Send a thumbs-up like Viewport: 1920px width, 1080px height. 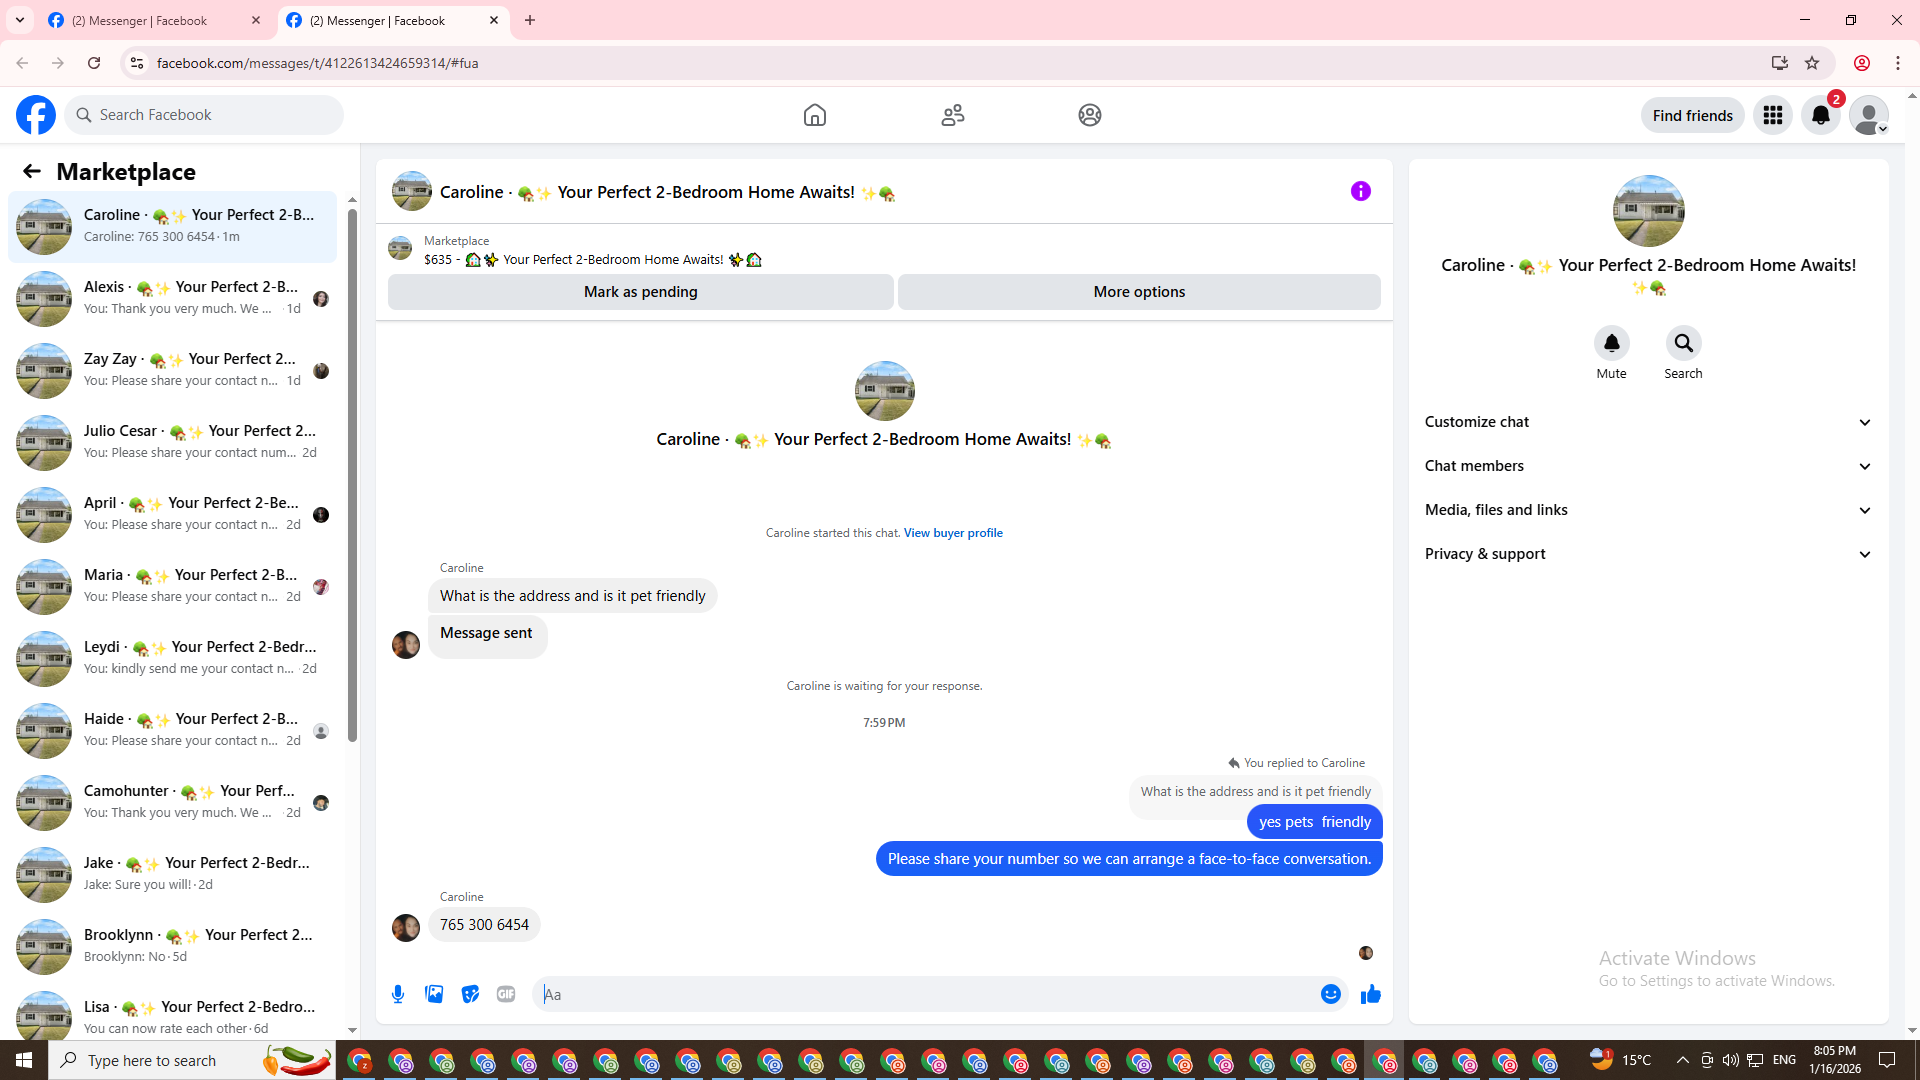click(x=1370, y=994)
